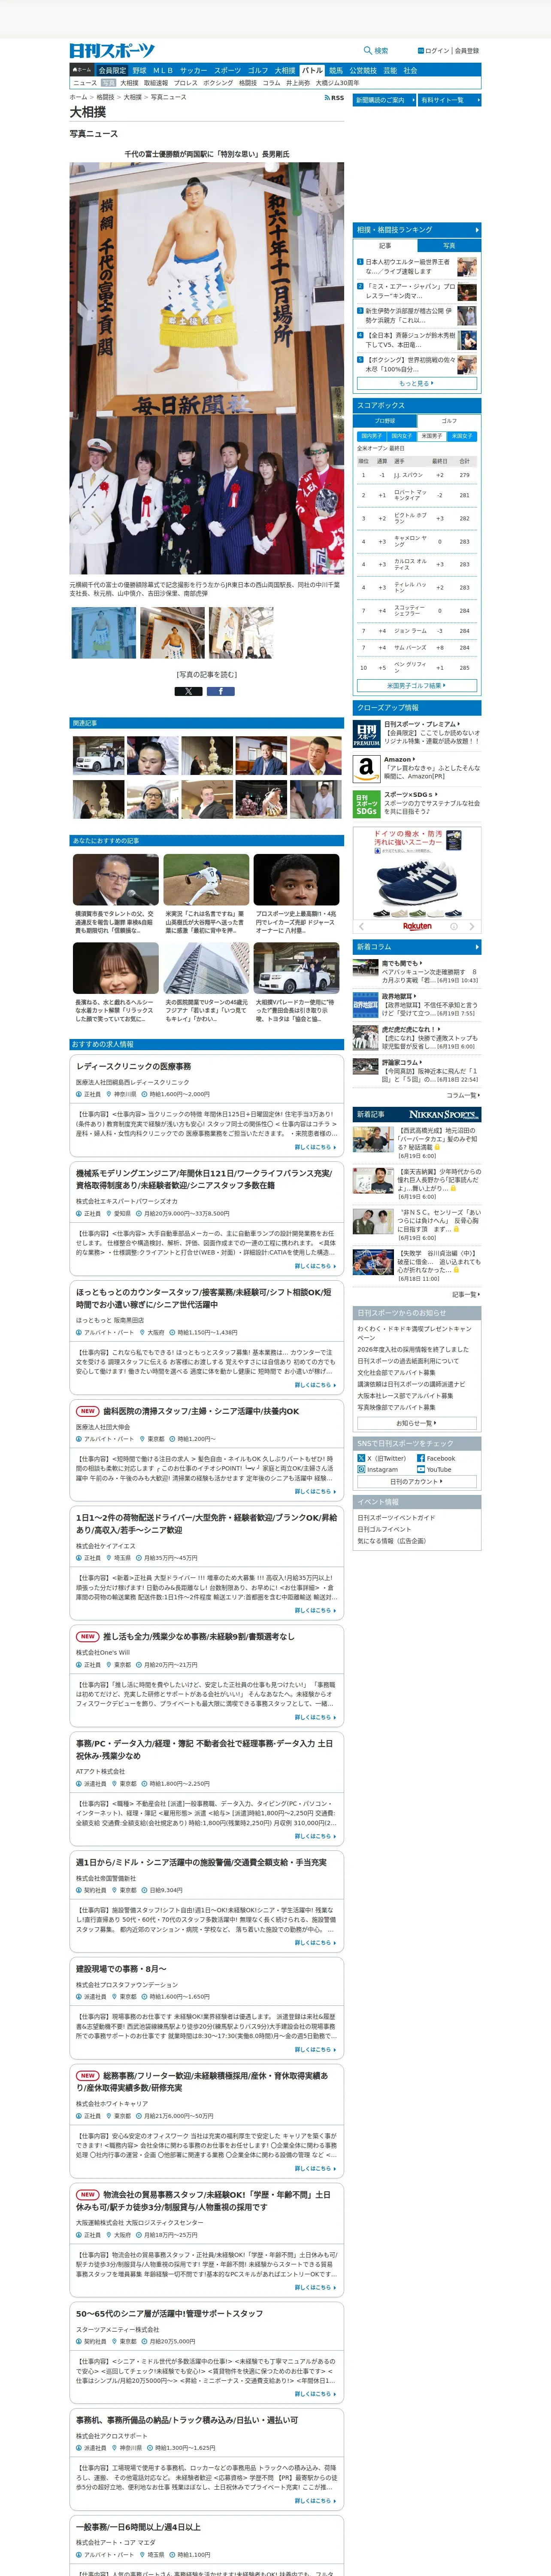Open レディースクリニックの医療事務 job listing
The width and height of the screenshot is (551, 2576).
coord(133,1066)
